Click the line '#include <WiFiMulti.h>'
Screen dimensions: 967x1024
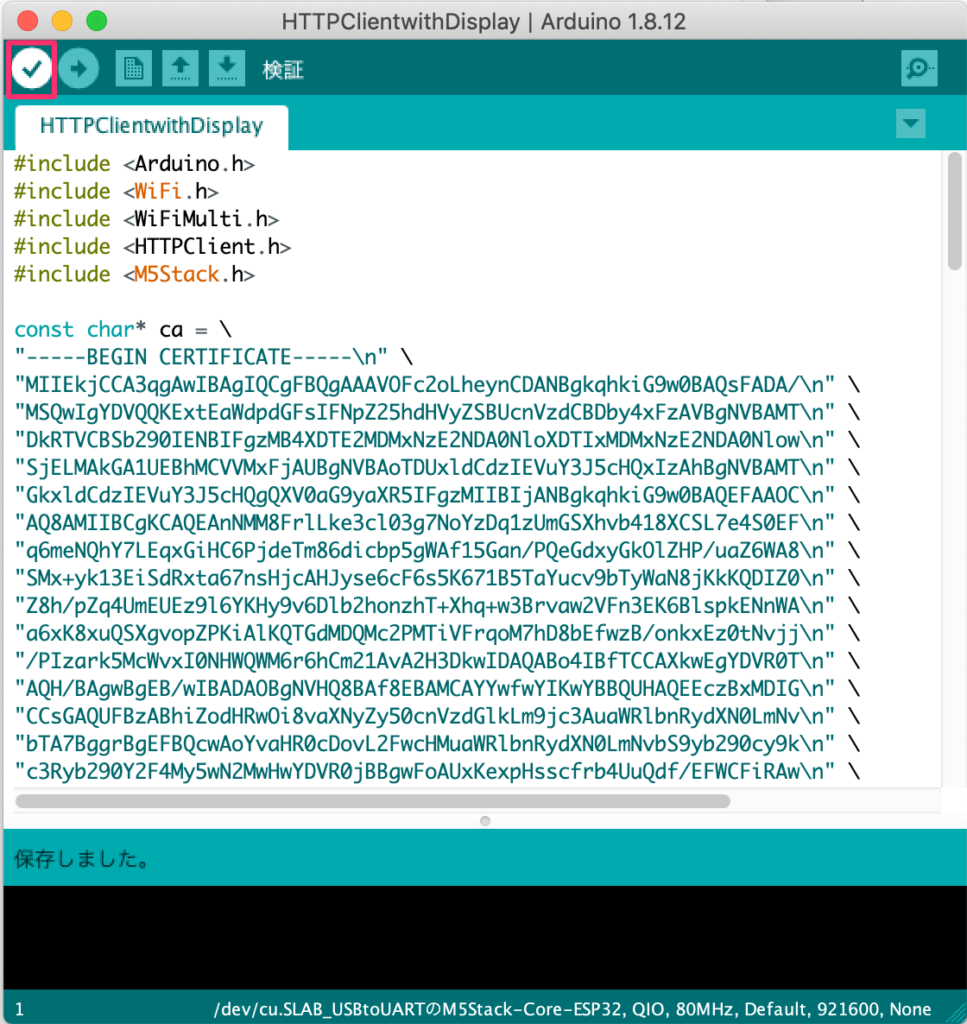point(146,219)
